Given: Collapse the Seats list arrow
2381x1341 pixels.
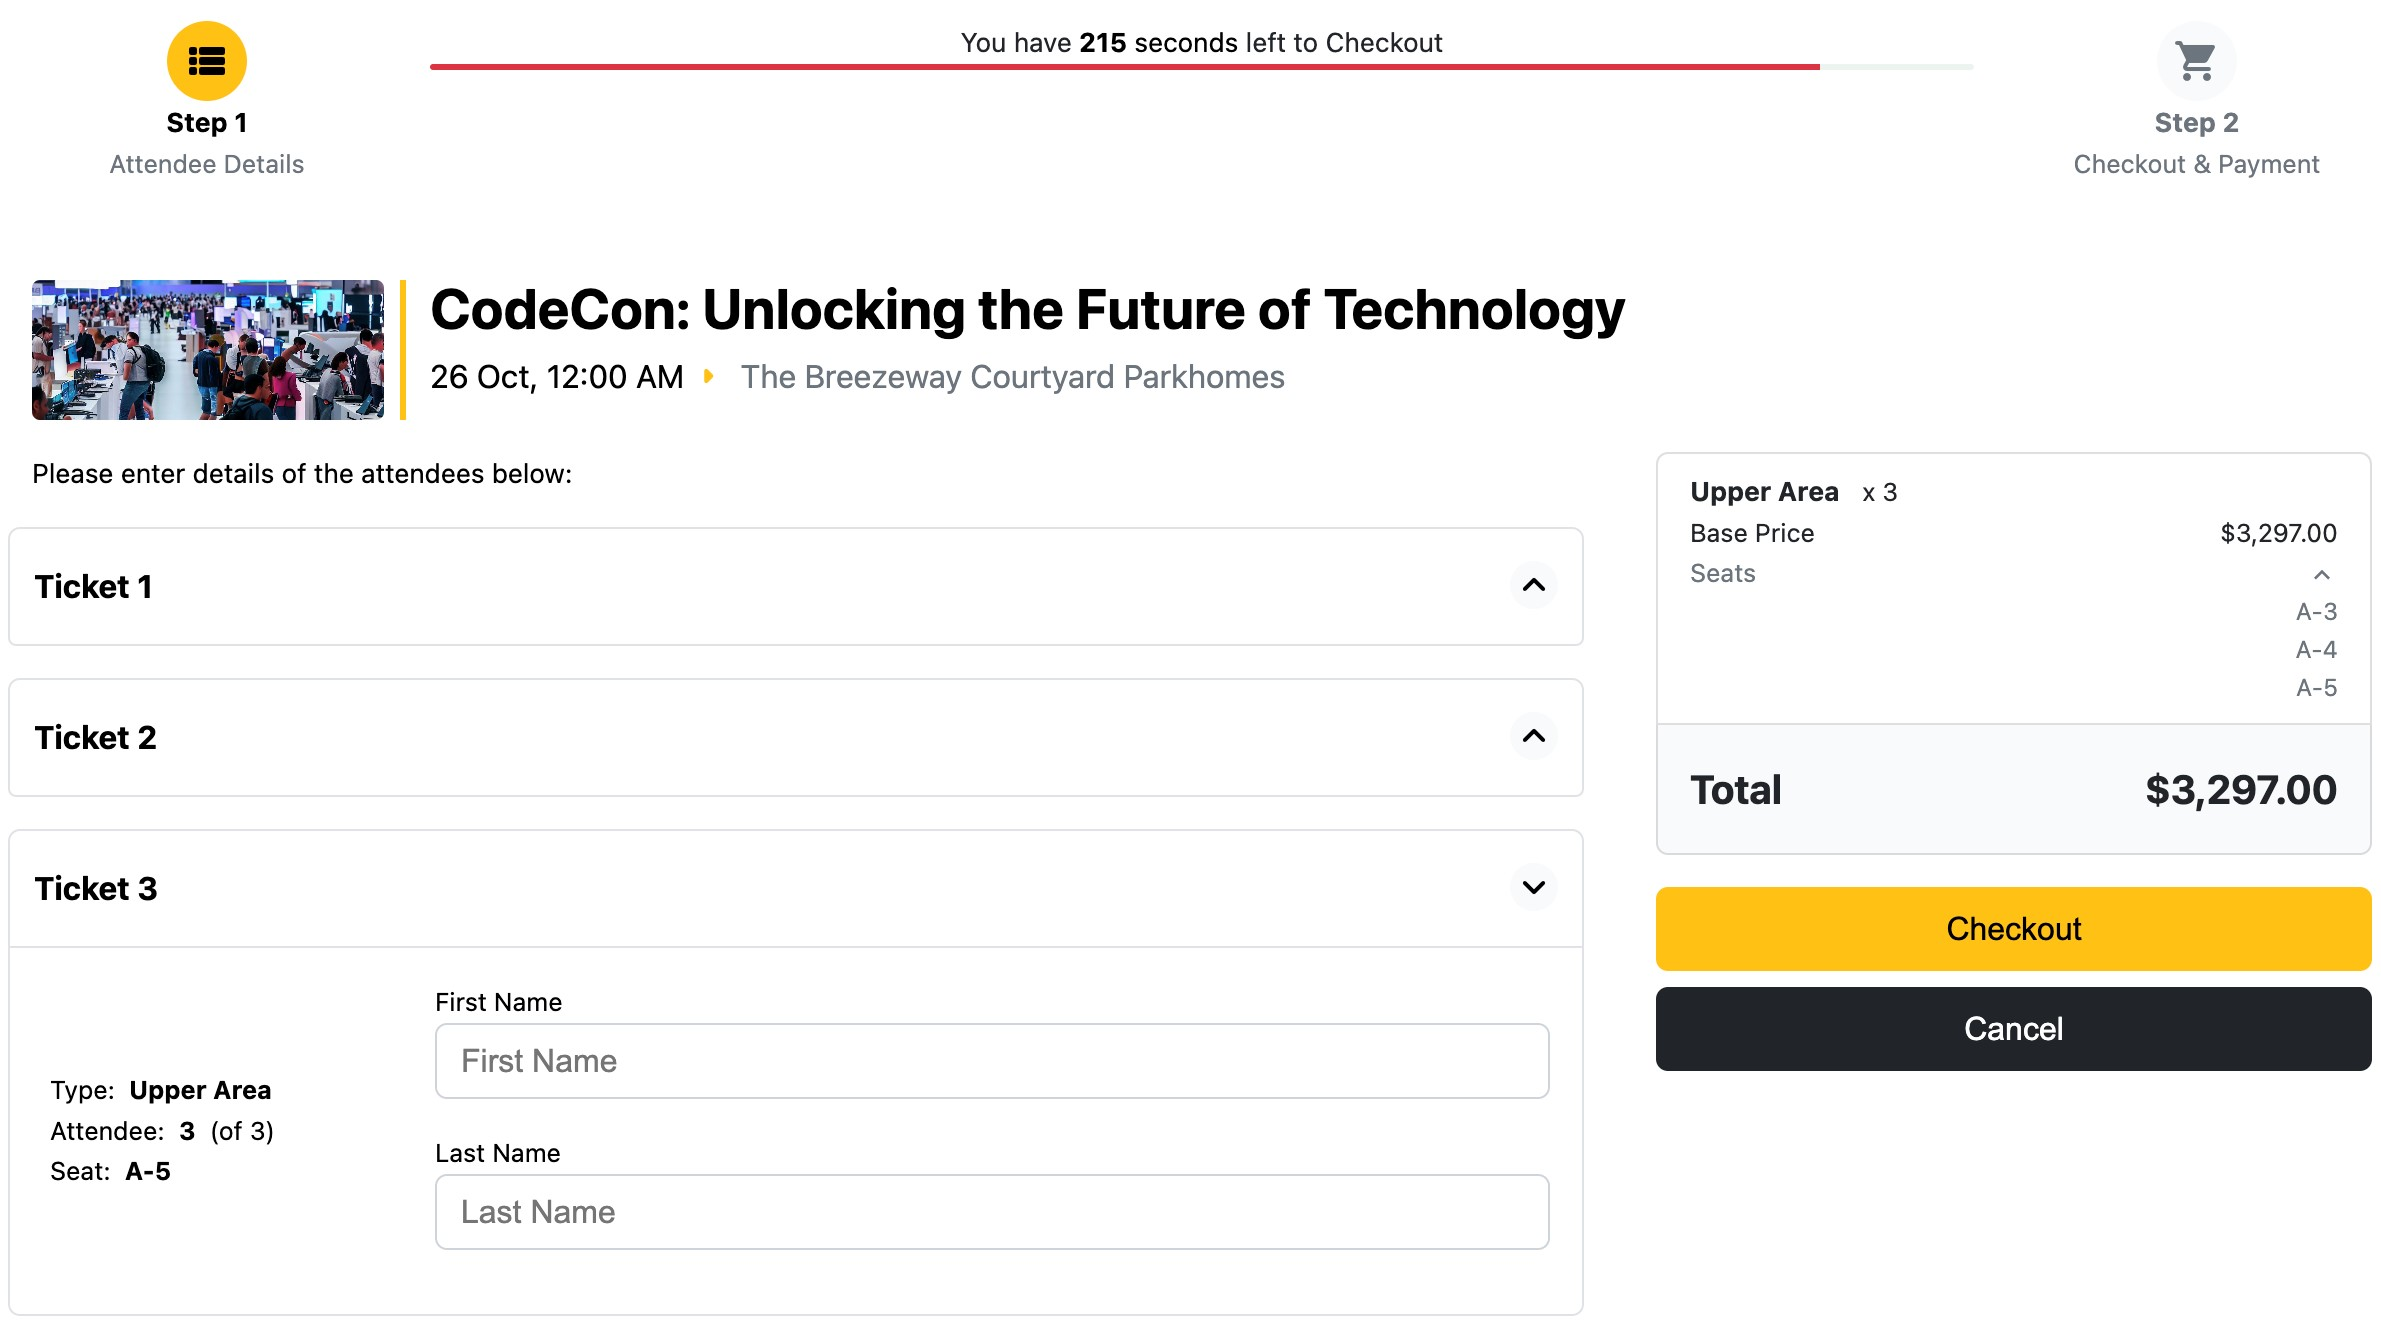Looking at the screenshot, I should point(2322,575).
